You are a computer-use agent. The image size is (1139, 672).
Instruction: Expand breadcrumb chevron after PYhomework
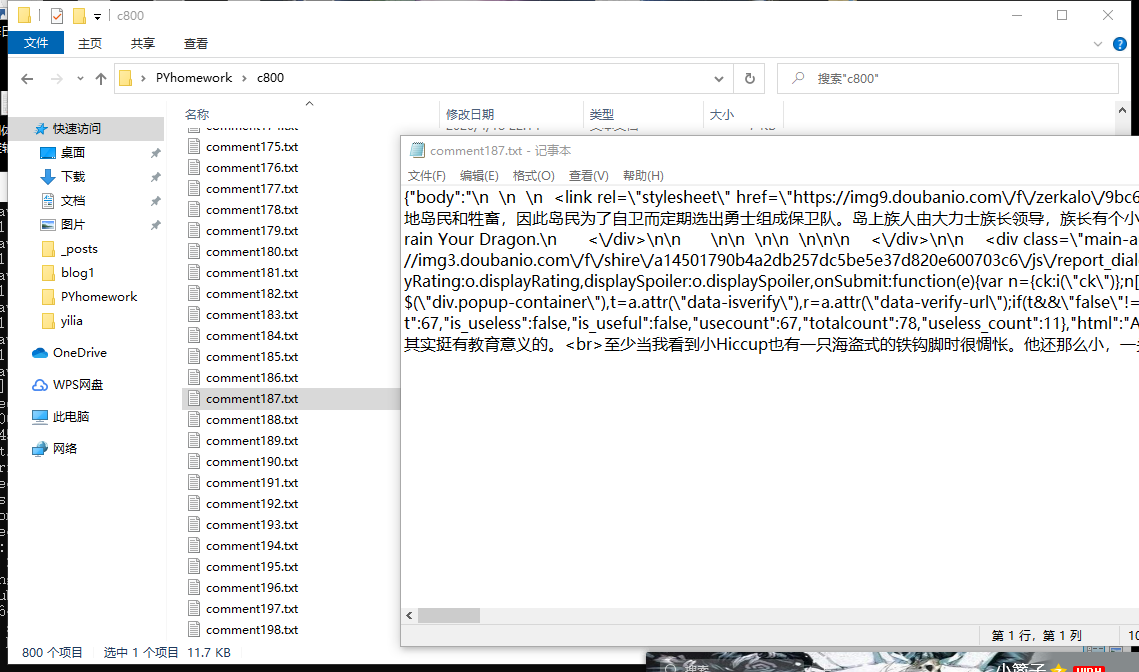pos(244,78)
